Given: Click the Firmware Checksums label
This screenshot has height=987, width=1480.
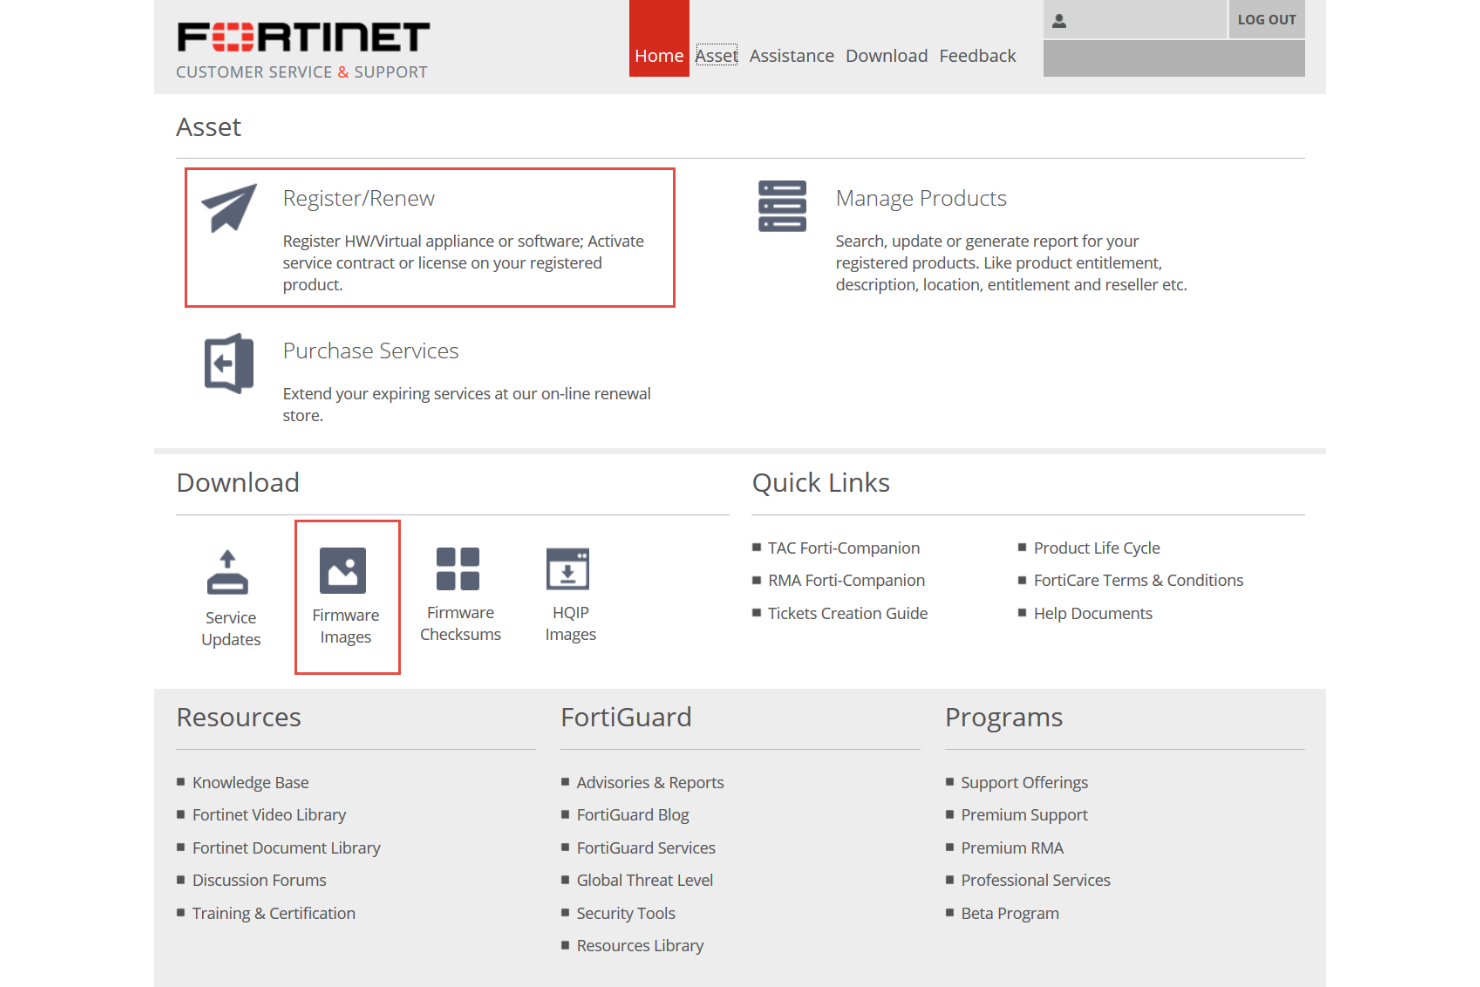Looking at the screenshot, I should [461, 623].
